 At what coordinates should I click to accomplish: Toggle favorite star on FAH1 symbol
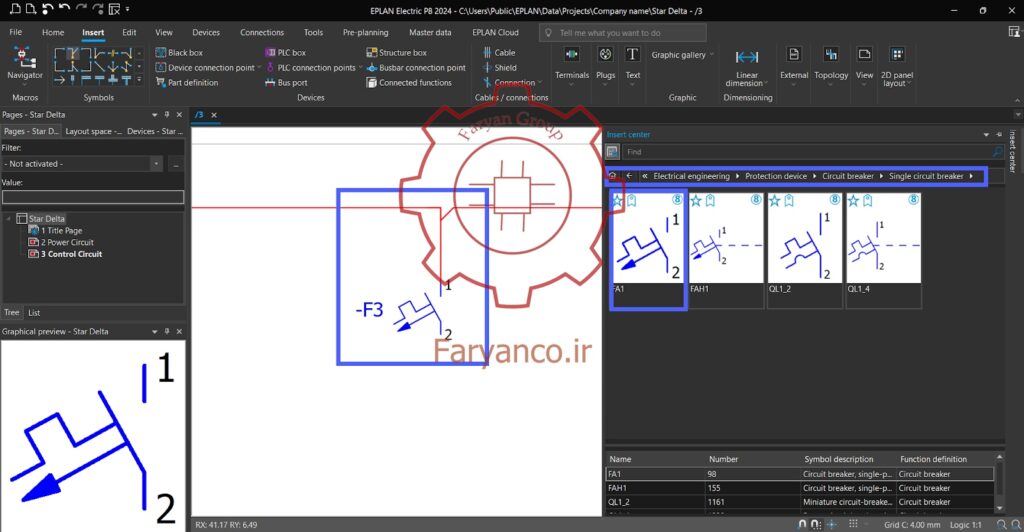click(696, 200)
